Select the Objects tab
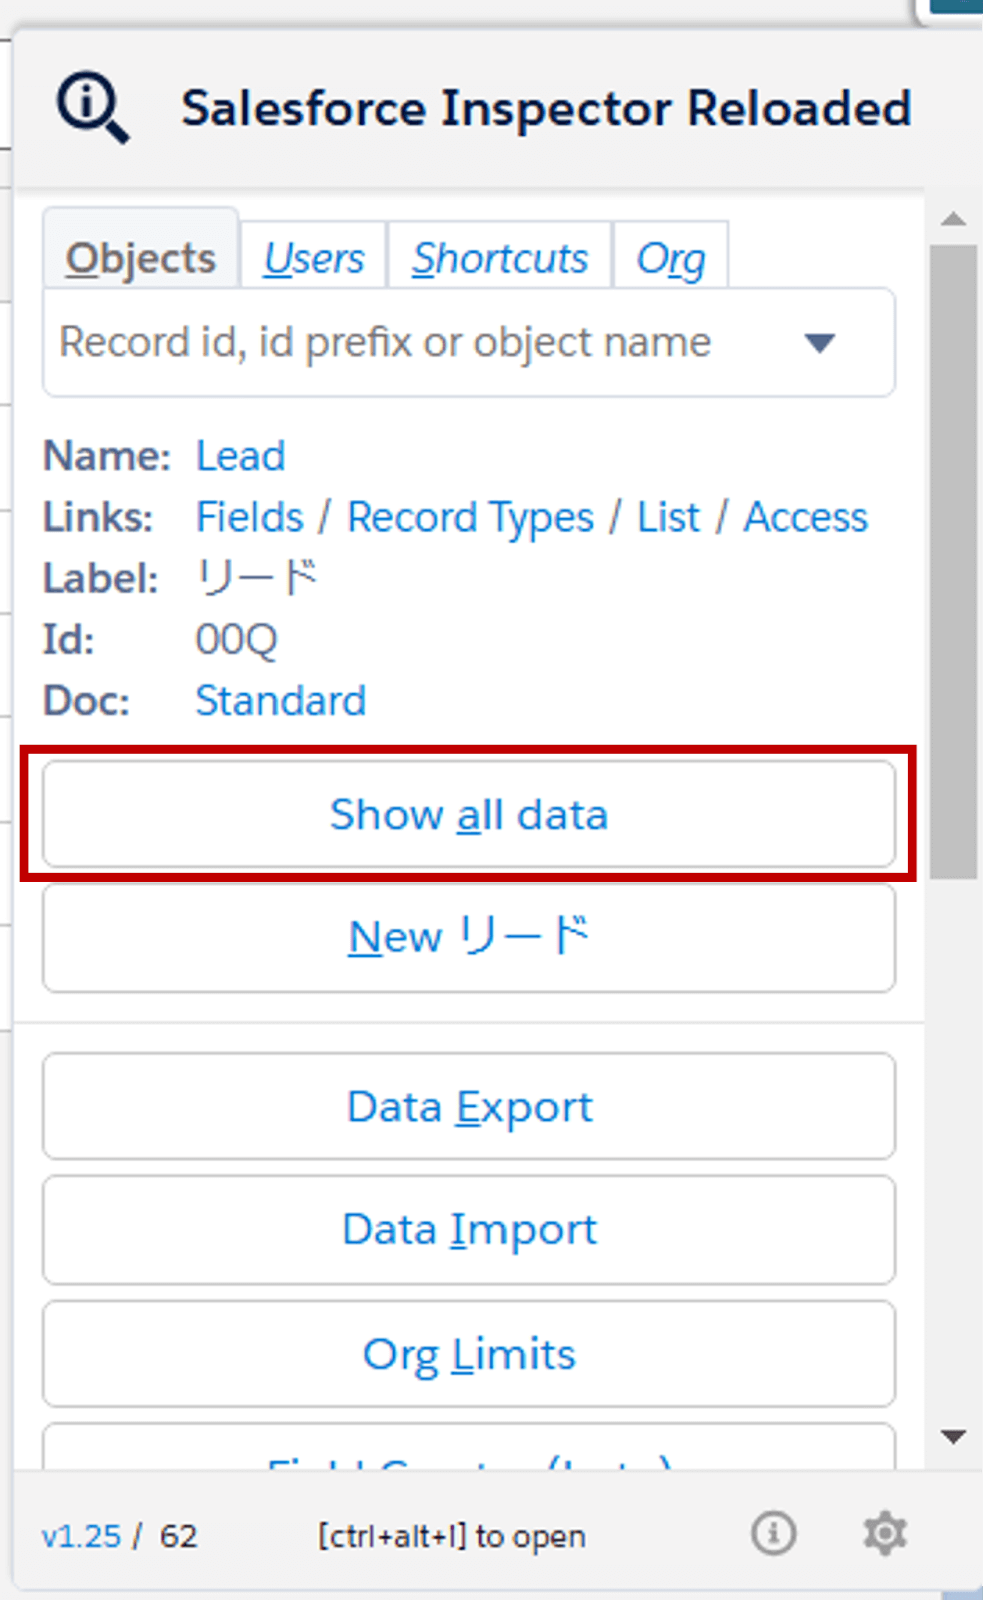983x1600 pixels. (140, 257)
